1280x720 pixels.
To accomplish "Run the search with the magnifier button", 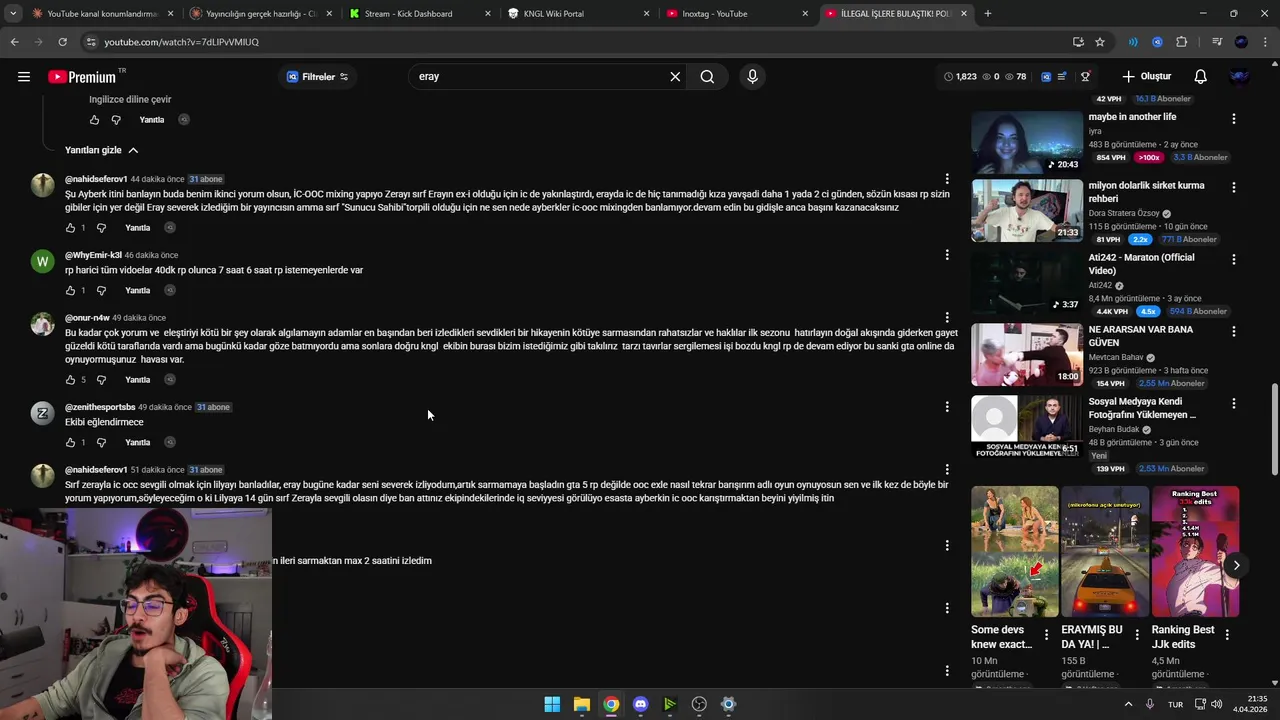I will (707, 77).
